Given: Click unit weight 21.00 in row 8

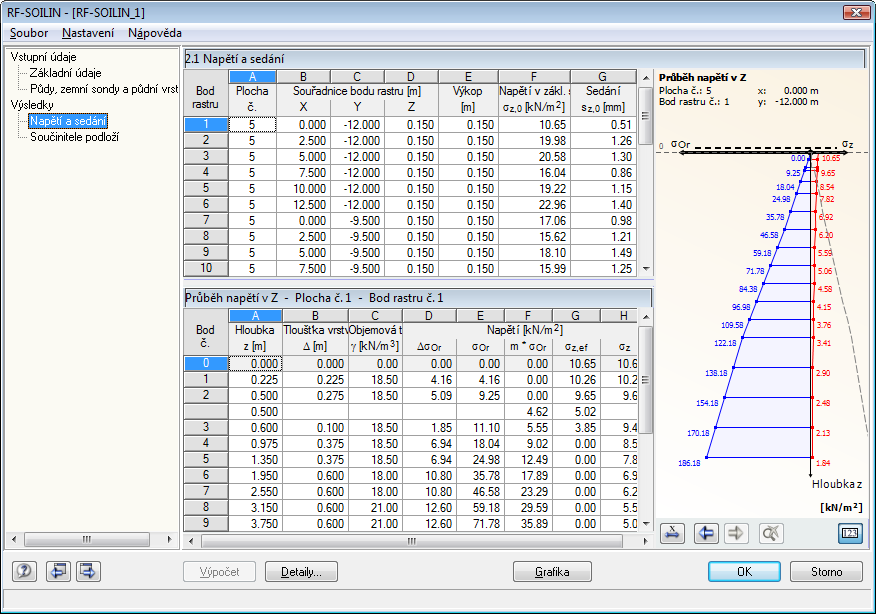Looking at the screenshot, I should tap(375, 507).
